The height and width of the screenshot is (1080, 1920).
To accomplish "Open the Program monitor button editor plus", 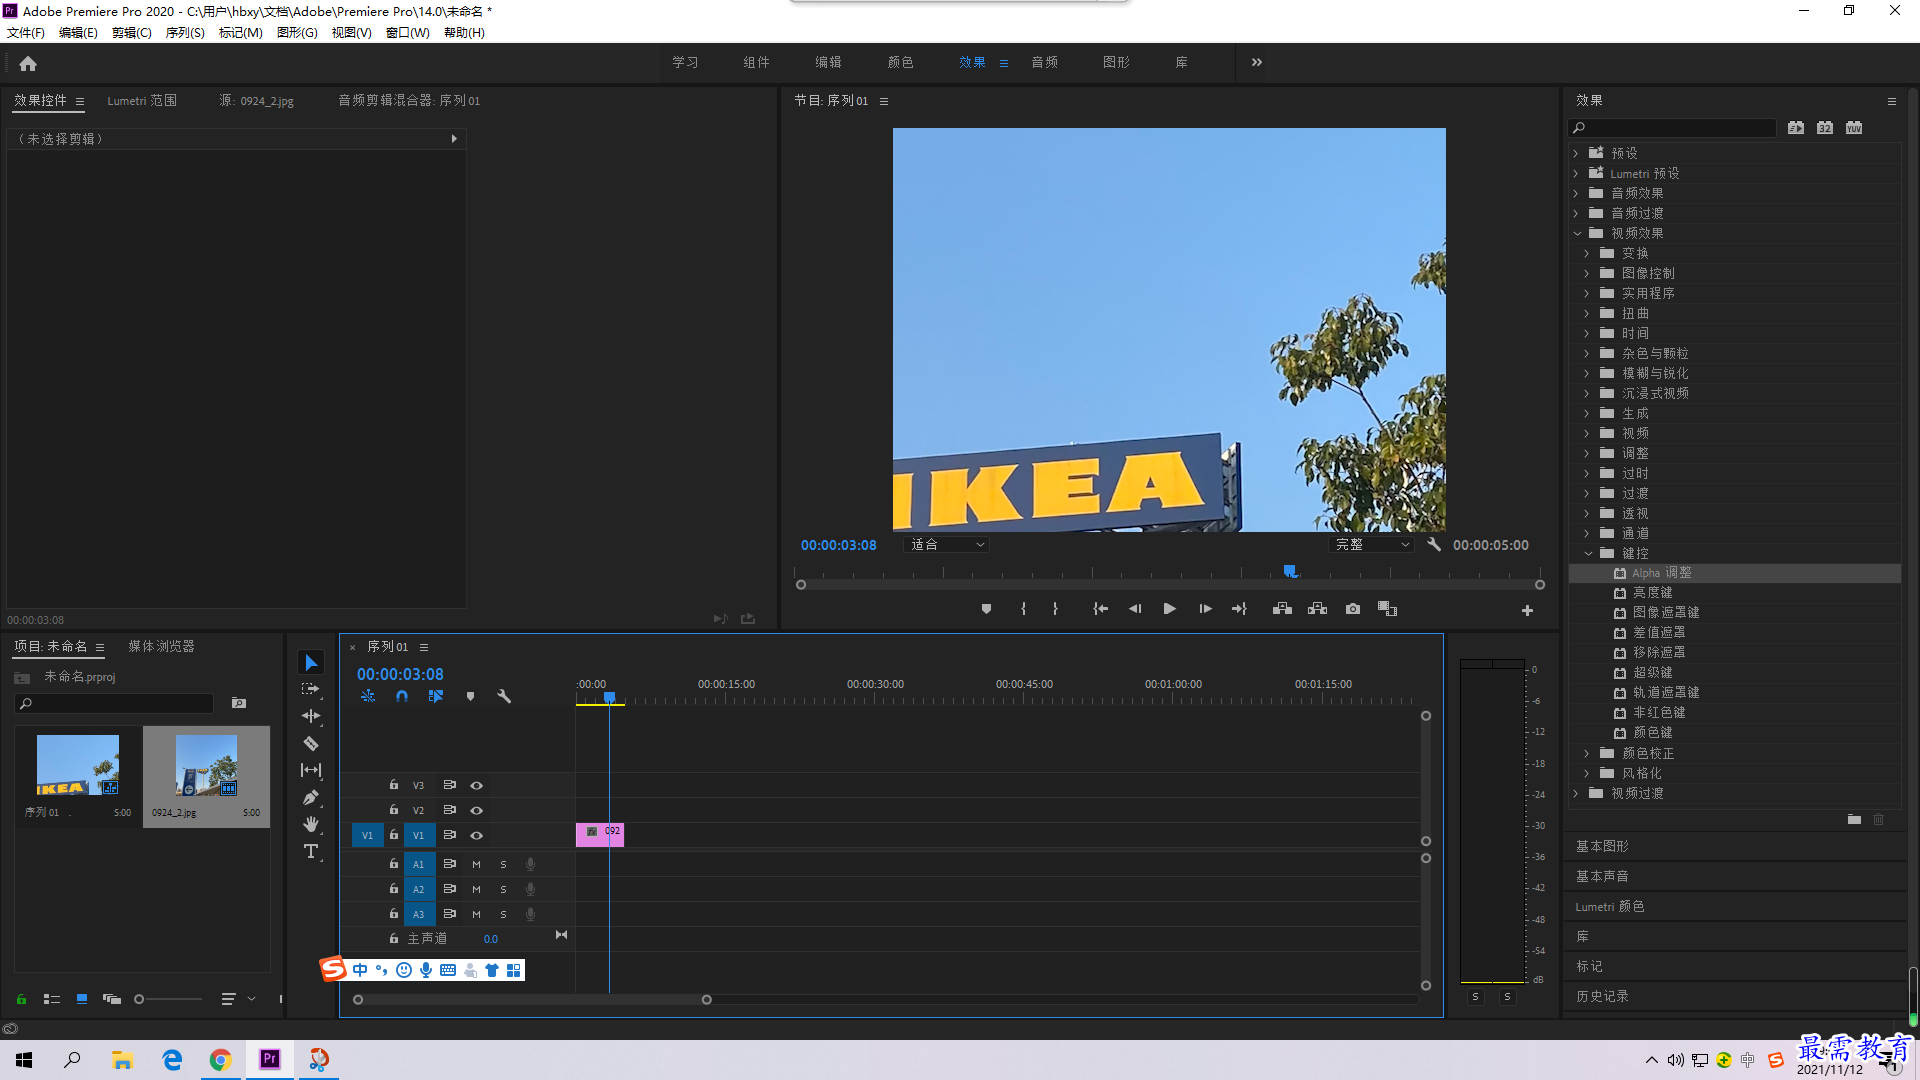I will point(1527,610).
